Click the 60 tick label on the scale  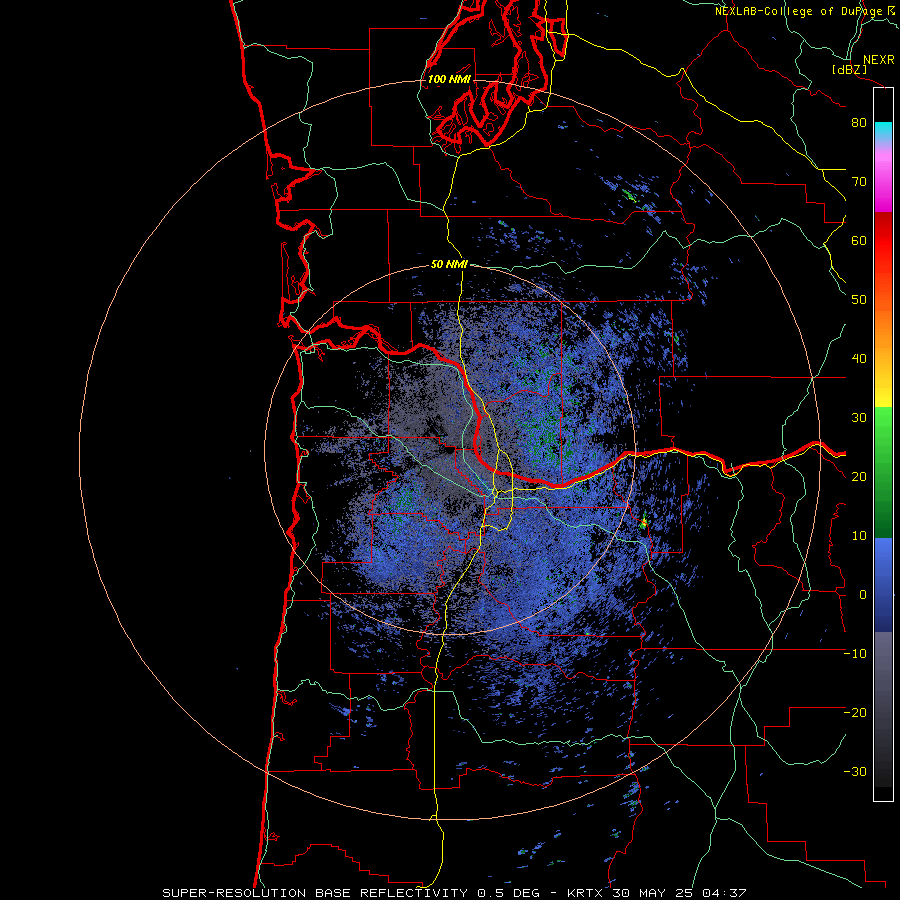click(x=859, y=240)
